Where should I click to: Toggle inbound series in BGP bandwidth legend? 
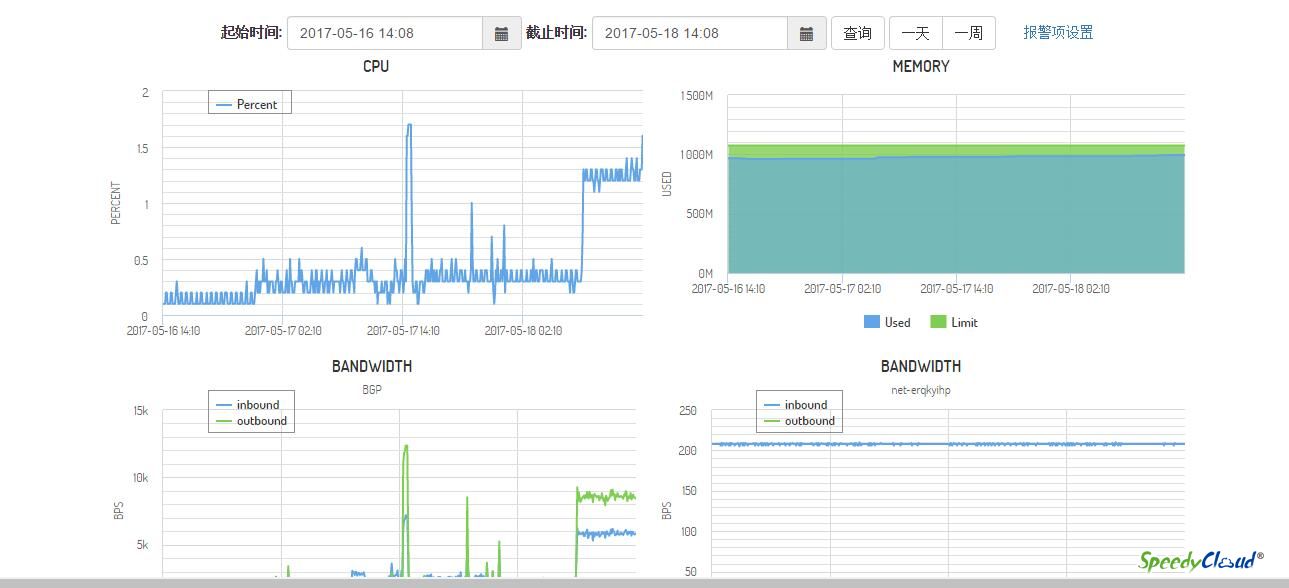tap(248, 405)
